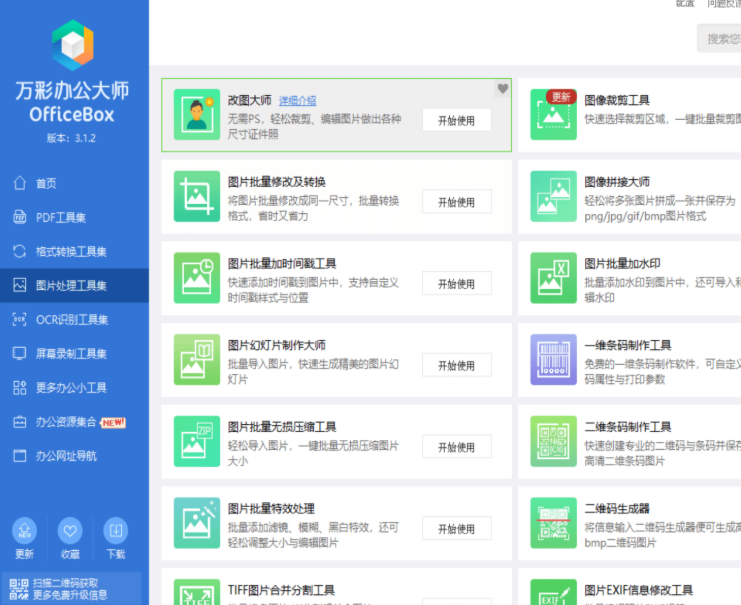Click the QR code icon at sidebar bottom
The width and height of the screenshot is (741, 605).
click(19, 589)
